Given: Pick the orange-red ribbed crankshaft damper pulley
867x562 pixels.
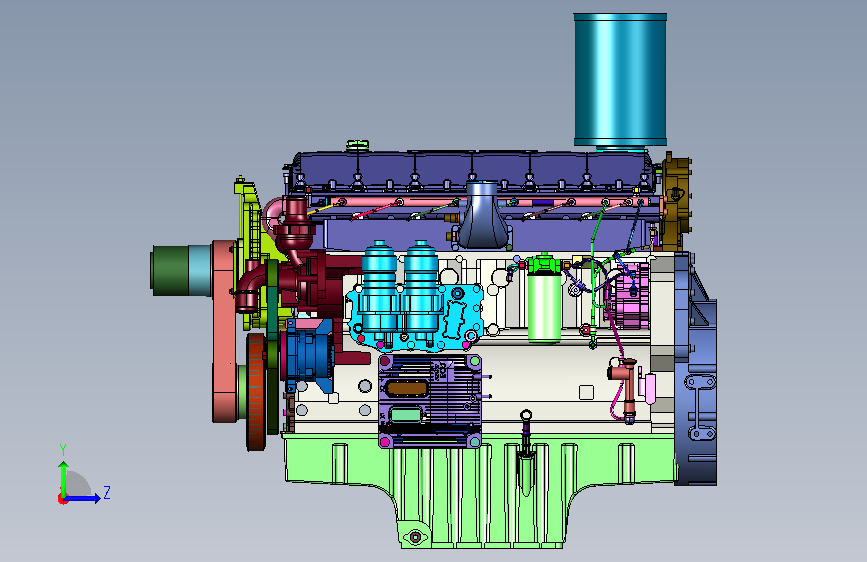Looking at the screenshot, I should tap(256, 391).
